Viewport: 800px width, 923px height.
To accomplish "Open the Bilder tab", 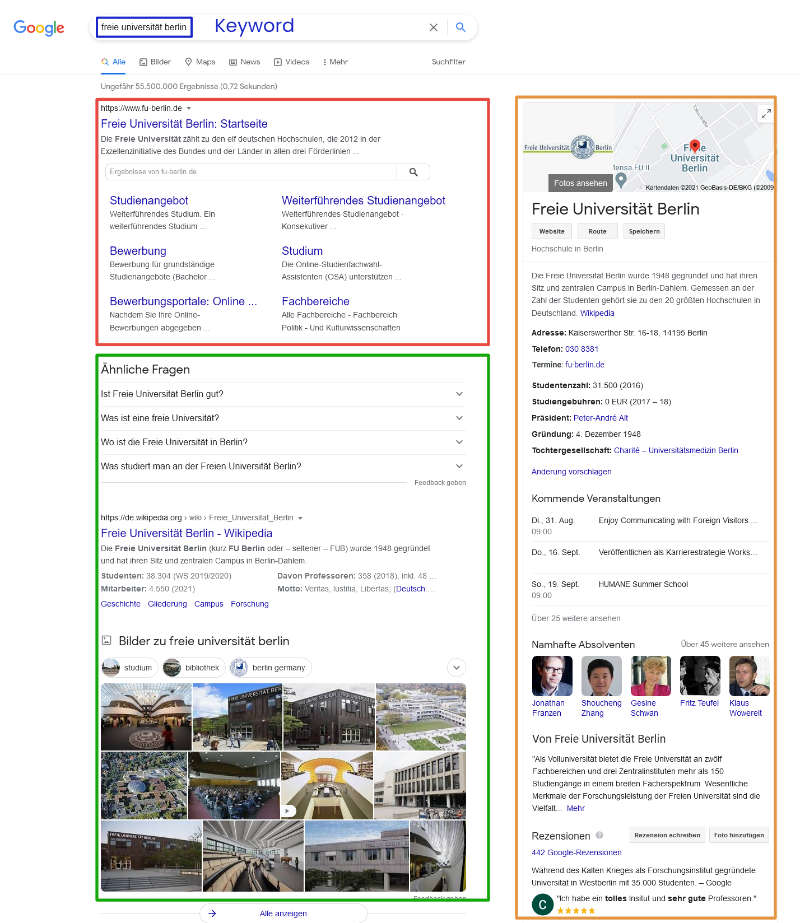I will click(x=155, y=62).
